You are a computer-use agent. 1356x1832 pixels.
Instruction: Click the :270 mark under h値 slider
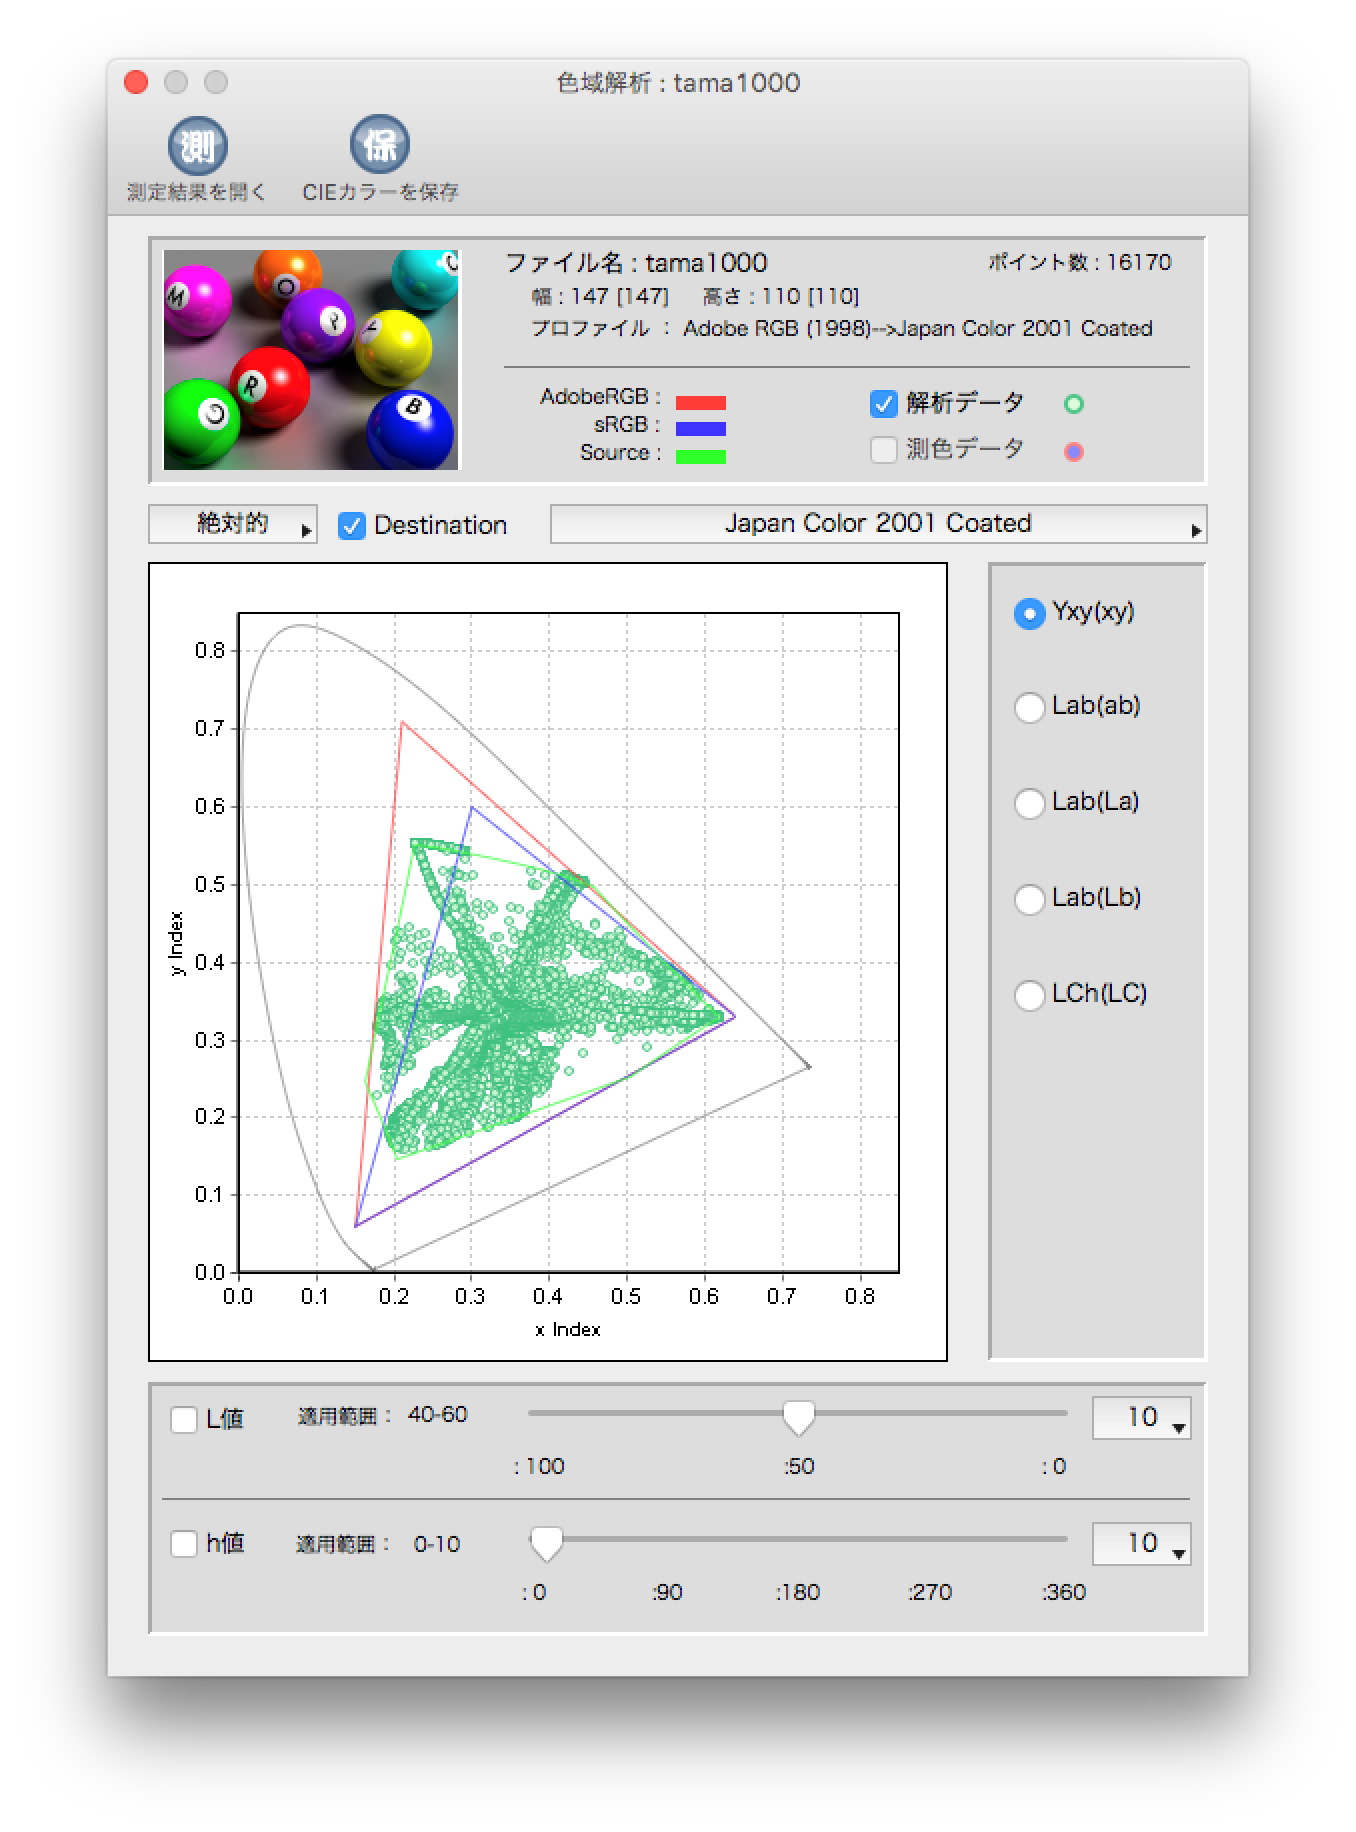pos(930,1592)
